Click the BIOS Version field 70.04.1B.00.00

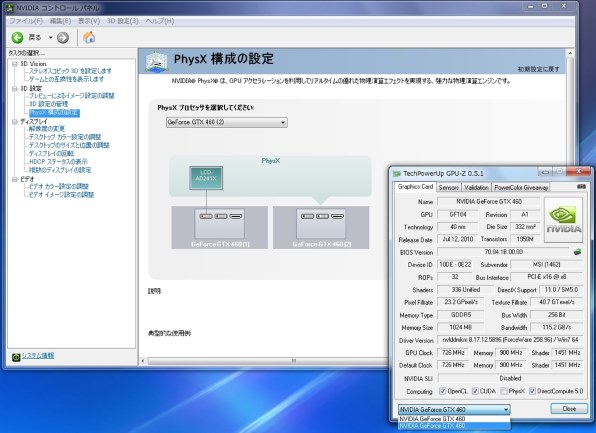click(x=504, y=252)
